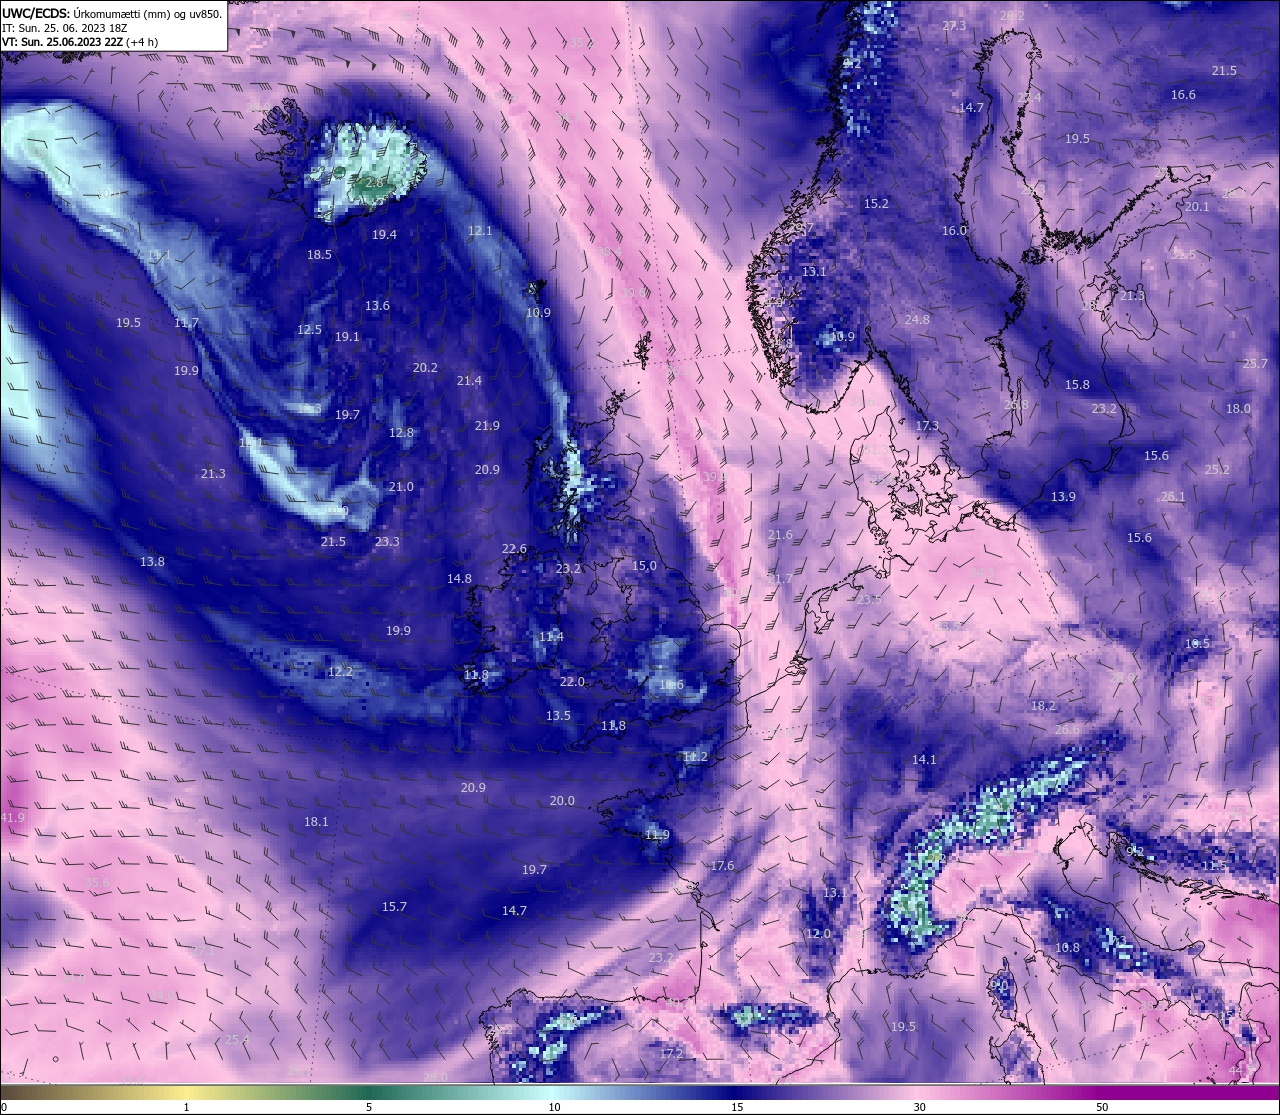This screenshot has height=1115, width=1280.
Task: Click the 21.0 value on the map
Action: tap(401, 486)
